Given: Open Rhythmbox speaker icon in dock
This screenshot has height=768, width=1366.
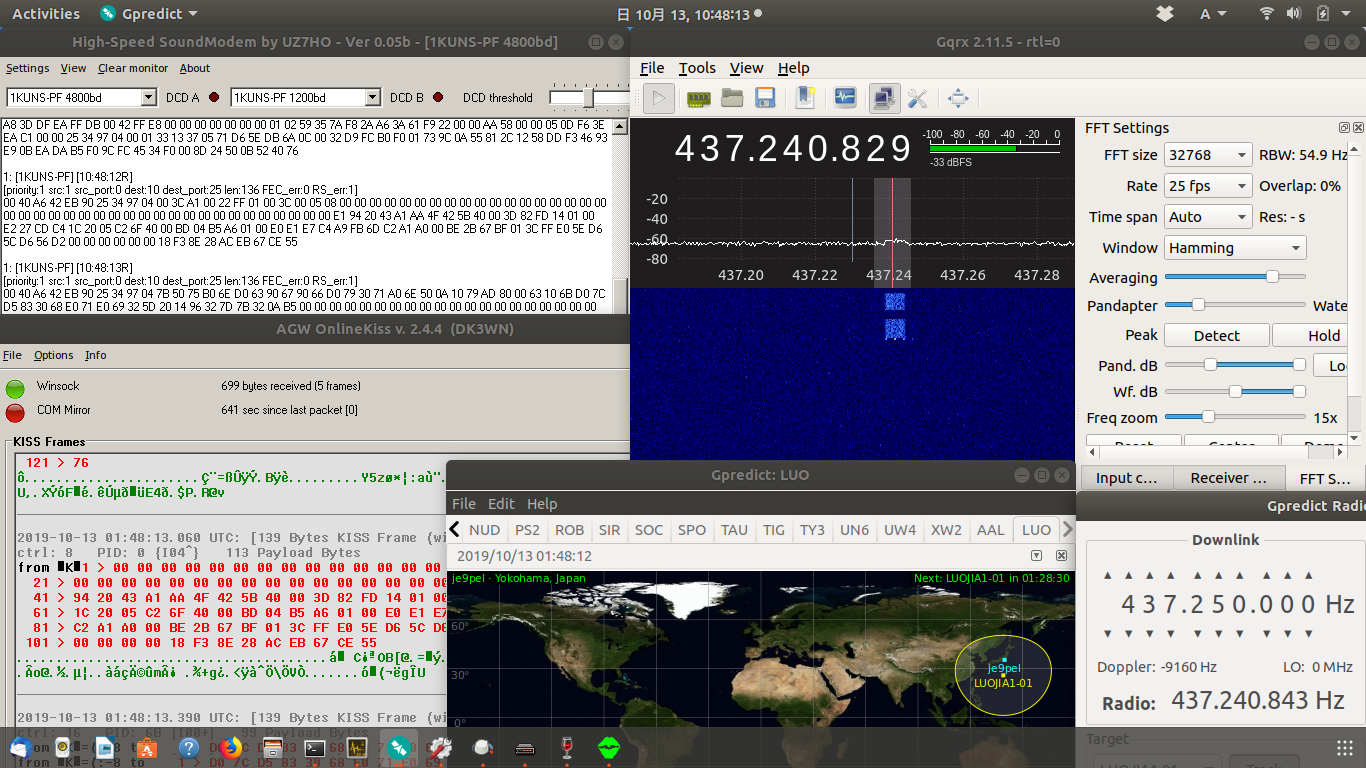Looking at the screenshot, I should (x=62, y=747).
